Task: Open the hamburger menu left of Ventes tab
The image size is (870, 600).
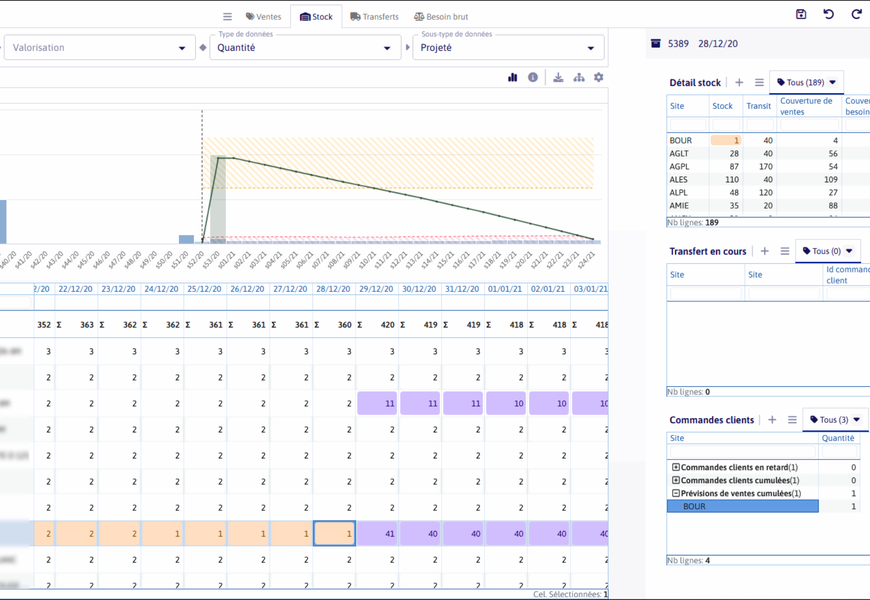Action: click(227, 16)
